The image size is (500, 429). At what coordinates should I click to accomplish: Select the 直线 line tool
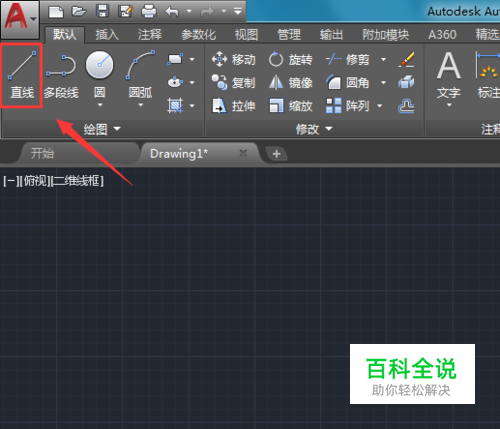pyautogui.click(x=22, y=75)
